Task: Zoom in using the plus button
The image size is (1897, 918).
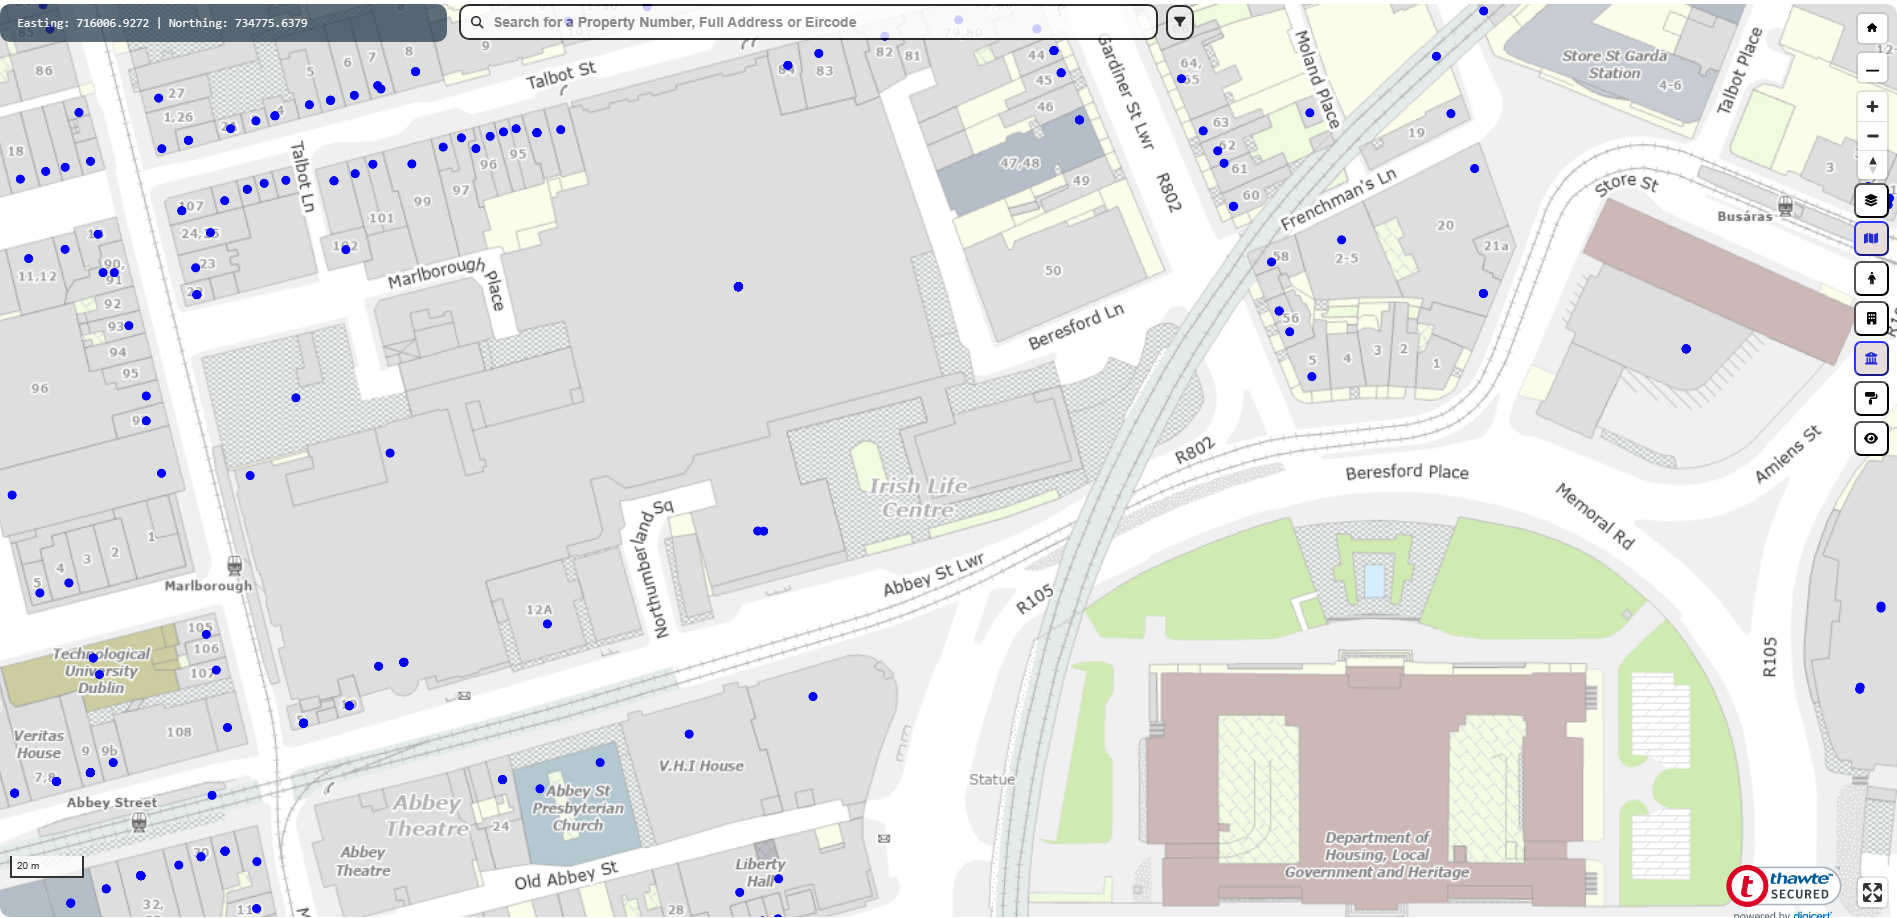Action: point(1872,106)
